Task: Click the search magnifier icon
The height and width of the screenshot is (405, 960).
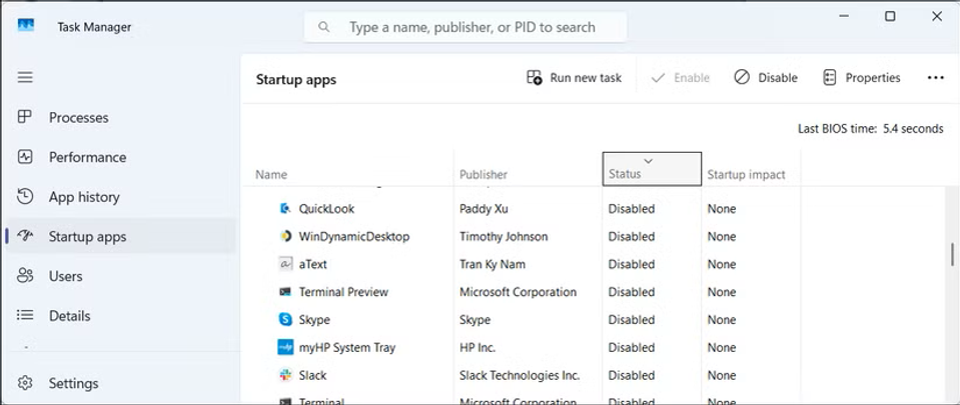Action: tap(324, 27)
